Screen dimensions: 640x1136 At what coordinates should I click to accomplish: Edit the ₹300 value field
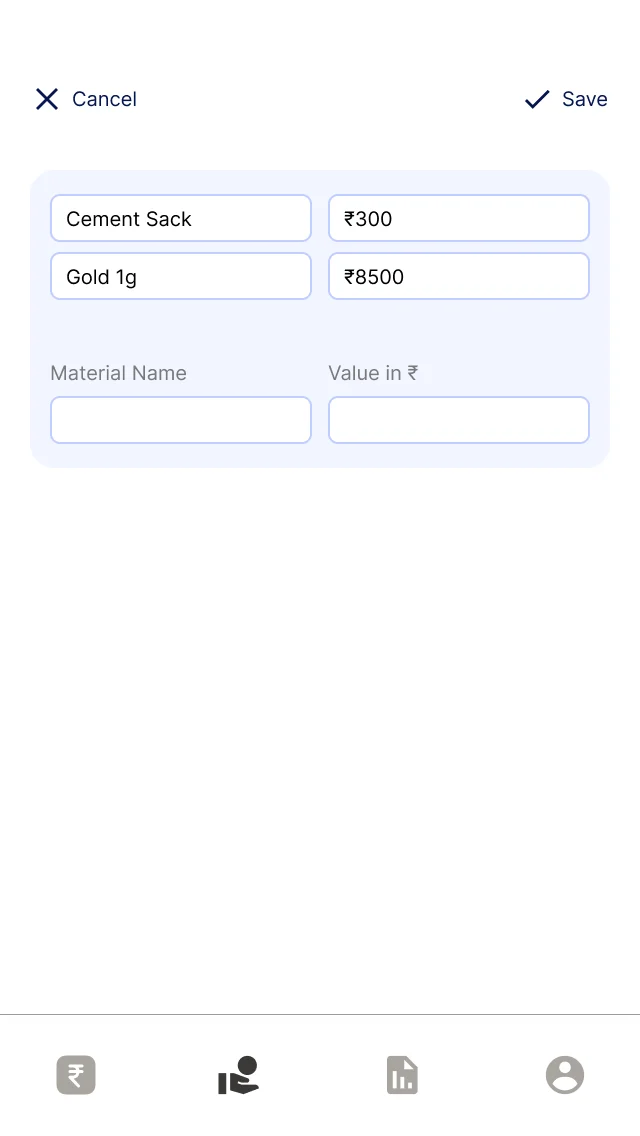tap(459, 218)
